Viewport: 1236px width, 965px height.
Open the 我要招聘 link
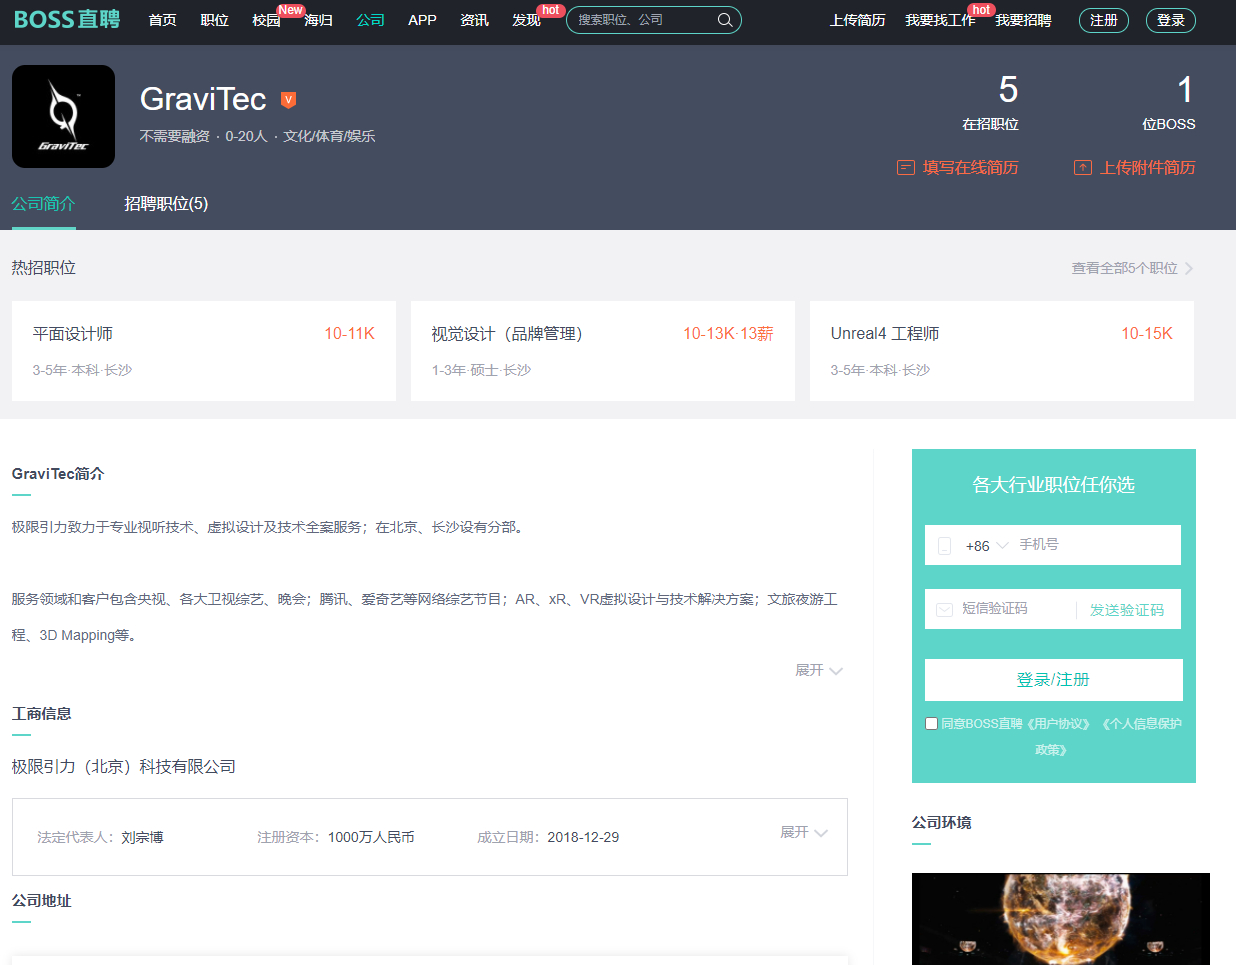[x=1023, y=20]
